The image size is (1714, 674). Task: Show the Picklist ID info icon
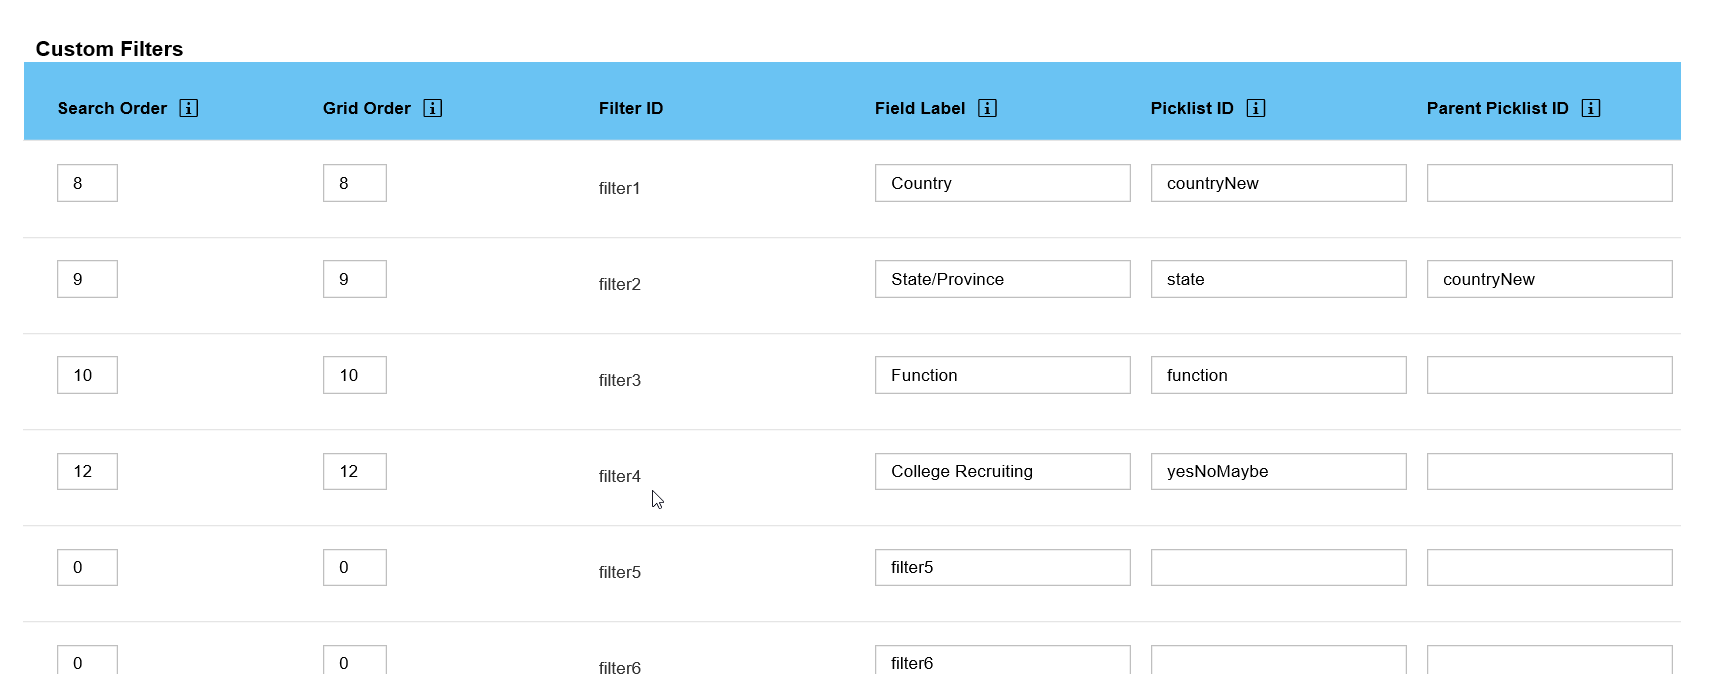[x=1256, y=108]
